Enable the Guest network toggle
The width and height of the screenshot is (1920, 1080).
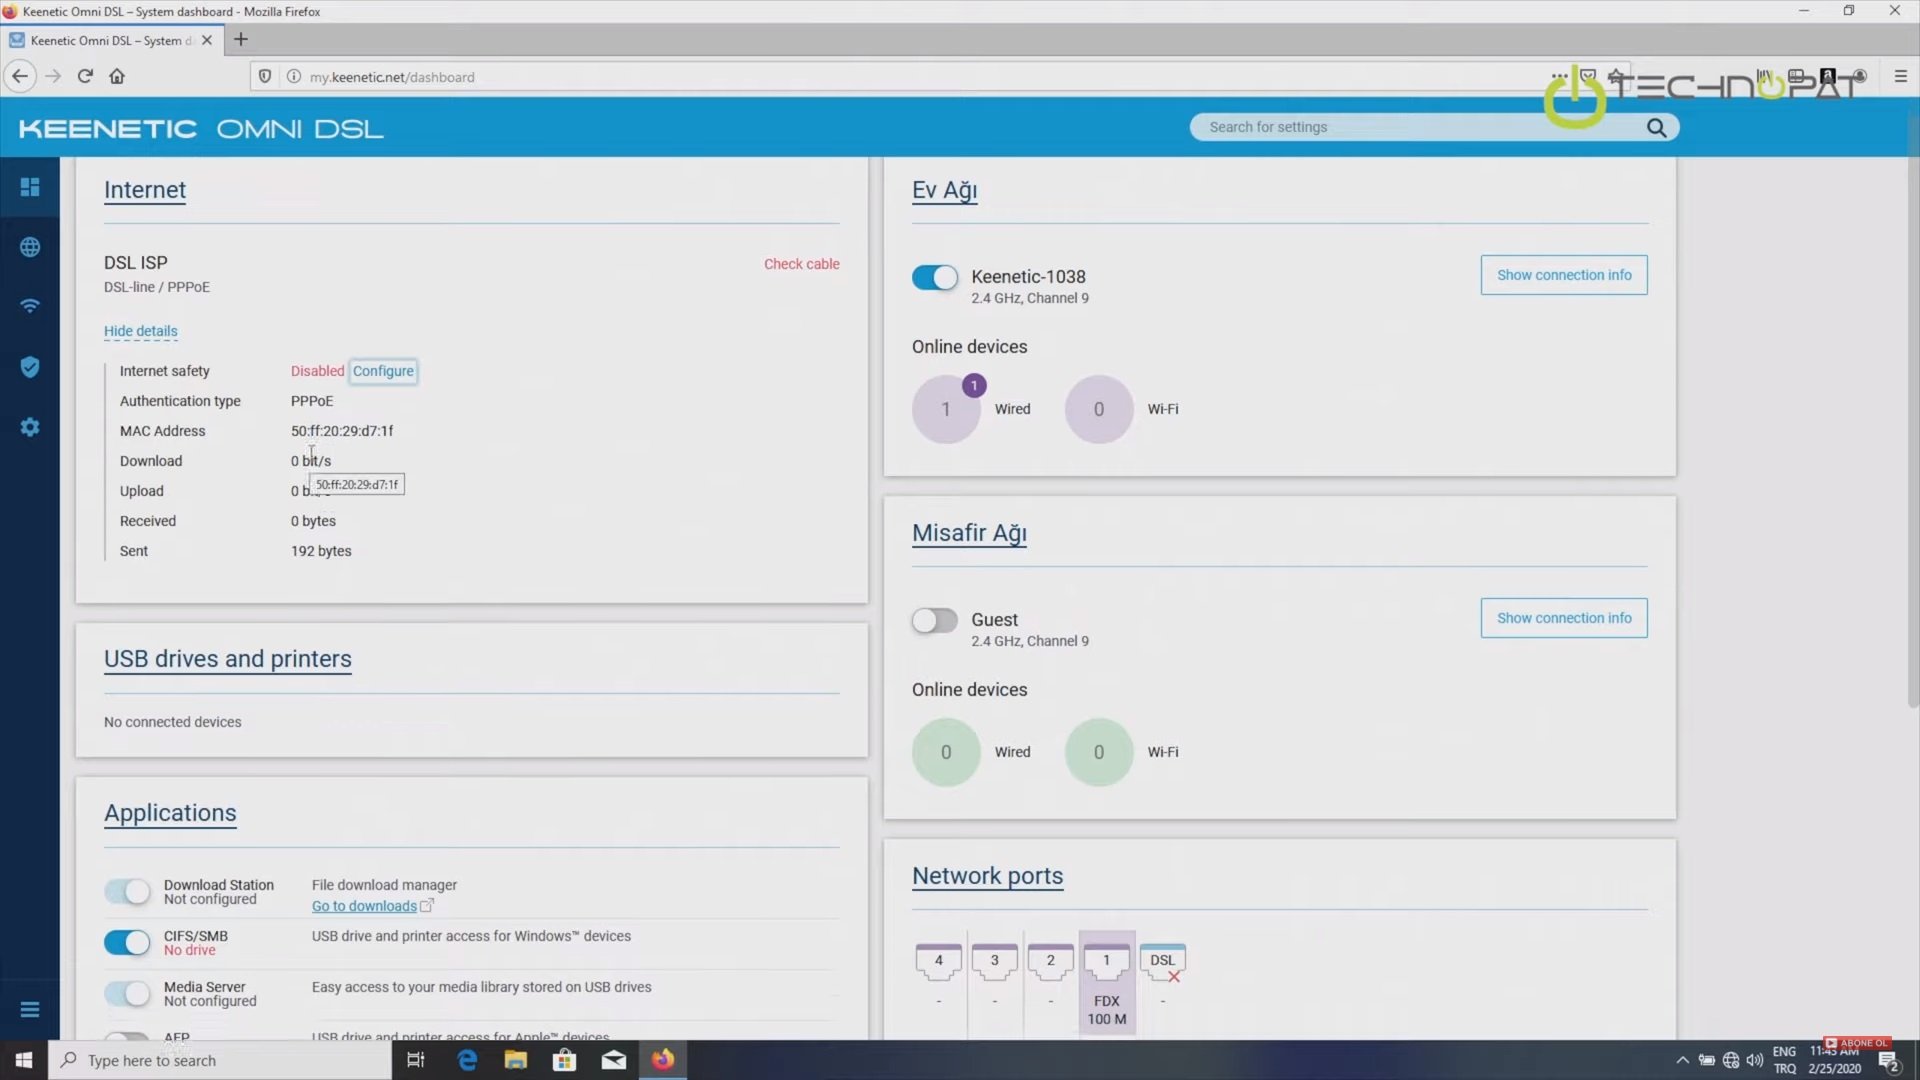point(934,620)
